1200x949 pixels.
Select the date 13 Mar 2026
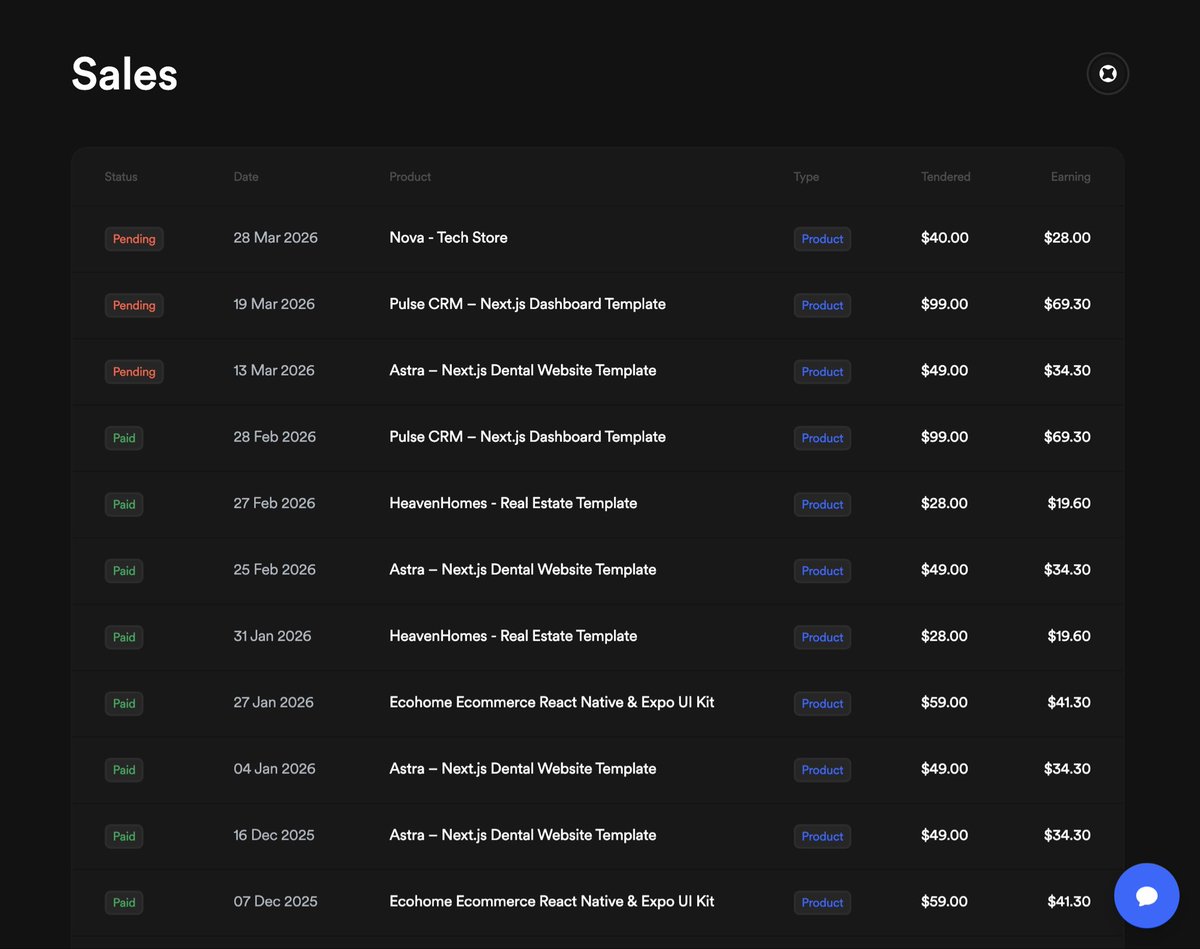click(x=274, y=370)
